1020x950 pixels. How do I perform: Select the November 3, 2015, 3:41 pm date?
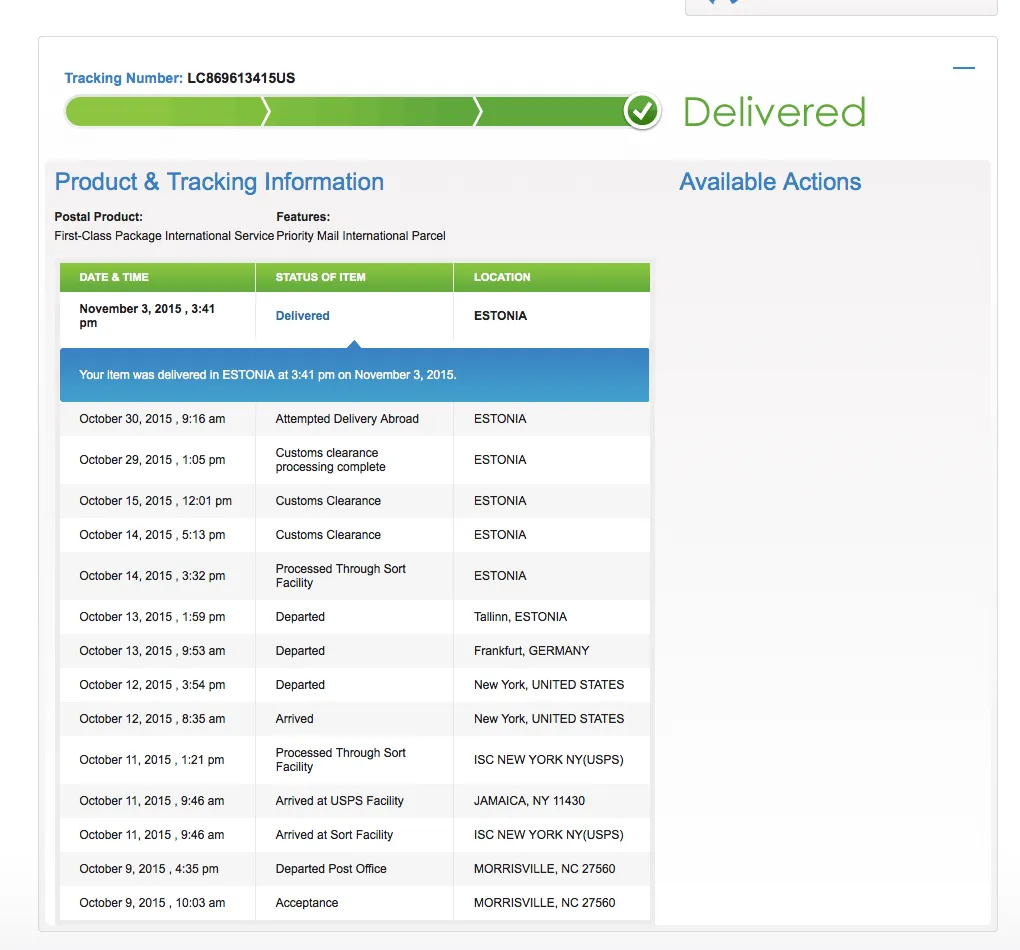click(147, 316)
